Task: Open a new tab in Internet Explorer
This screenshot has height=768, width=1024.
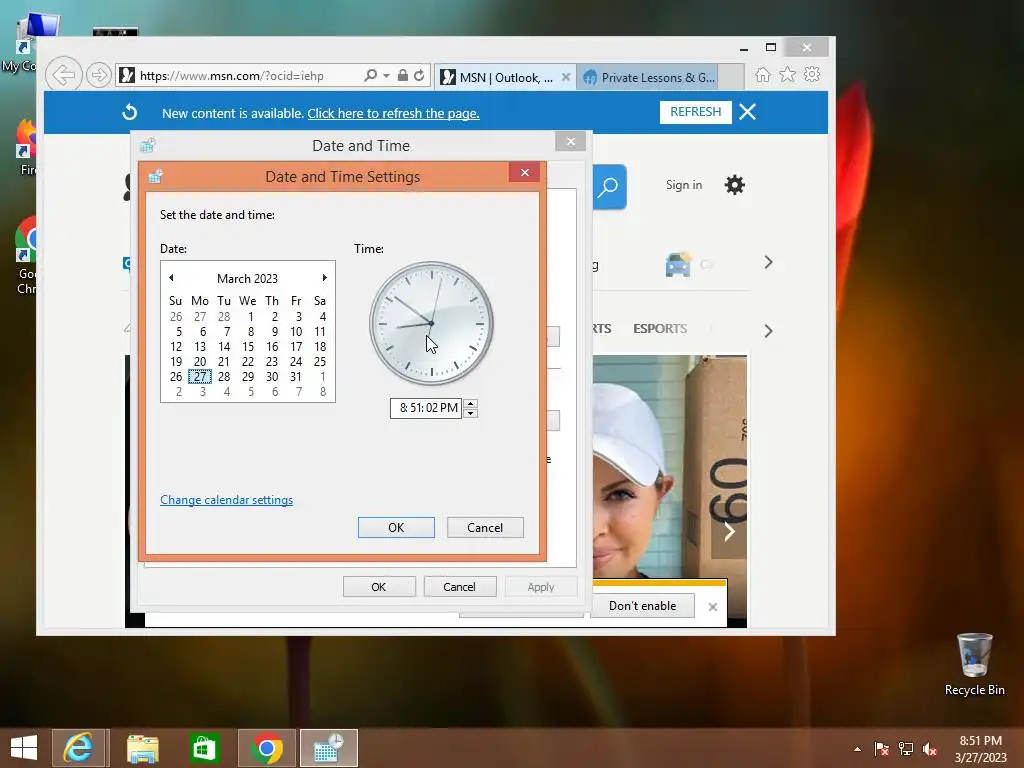Action: coord(731,77)
